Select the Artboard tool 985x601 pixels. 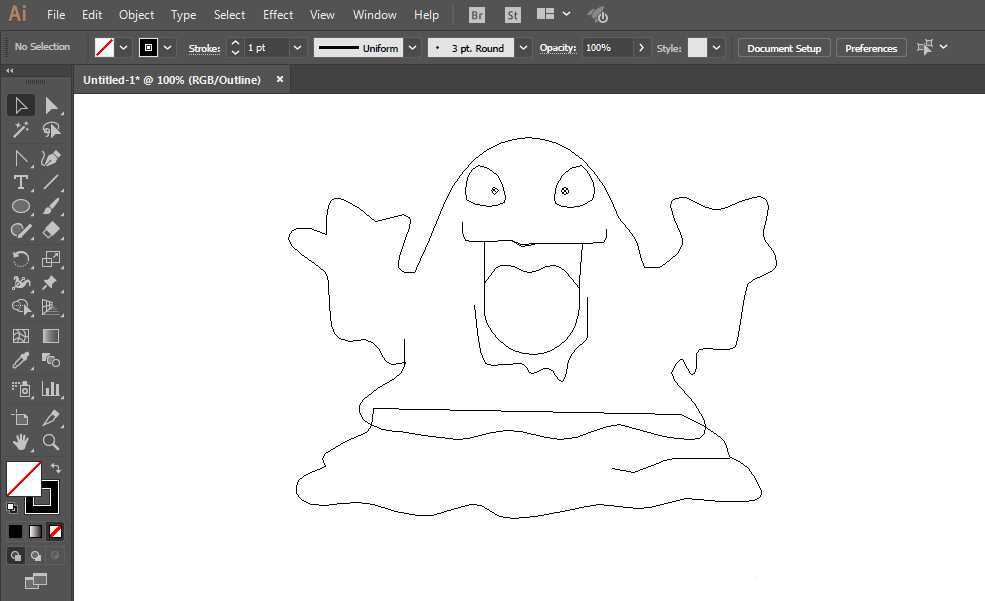tap(21, 418)
